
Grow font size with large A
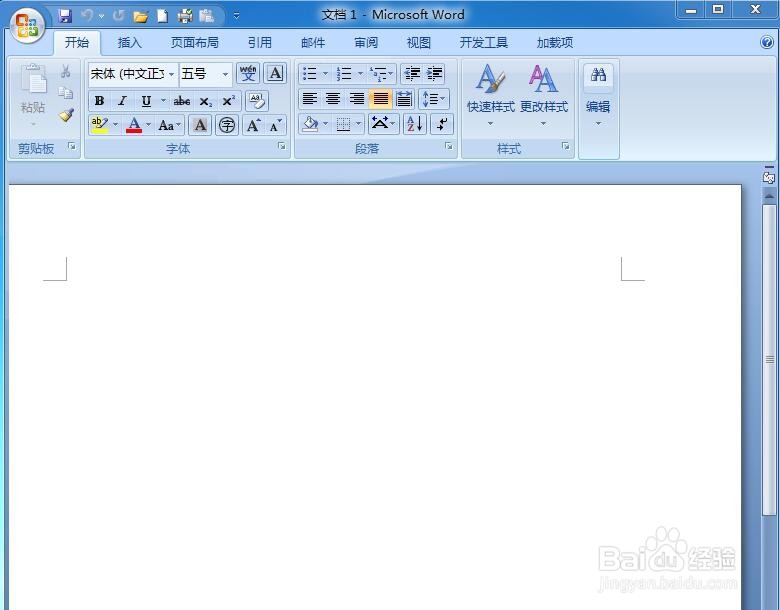point(253,125)
